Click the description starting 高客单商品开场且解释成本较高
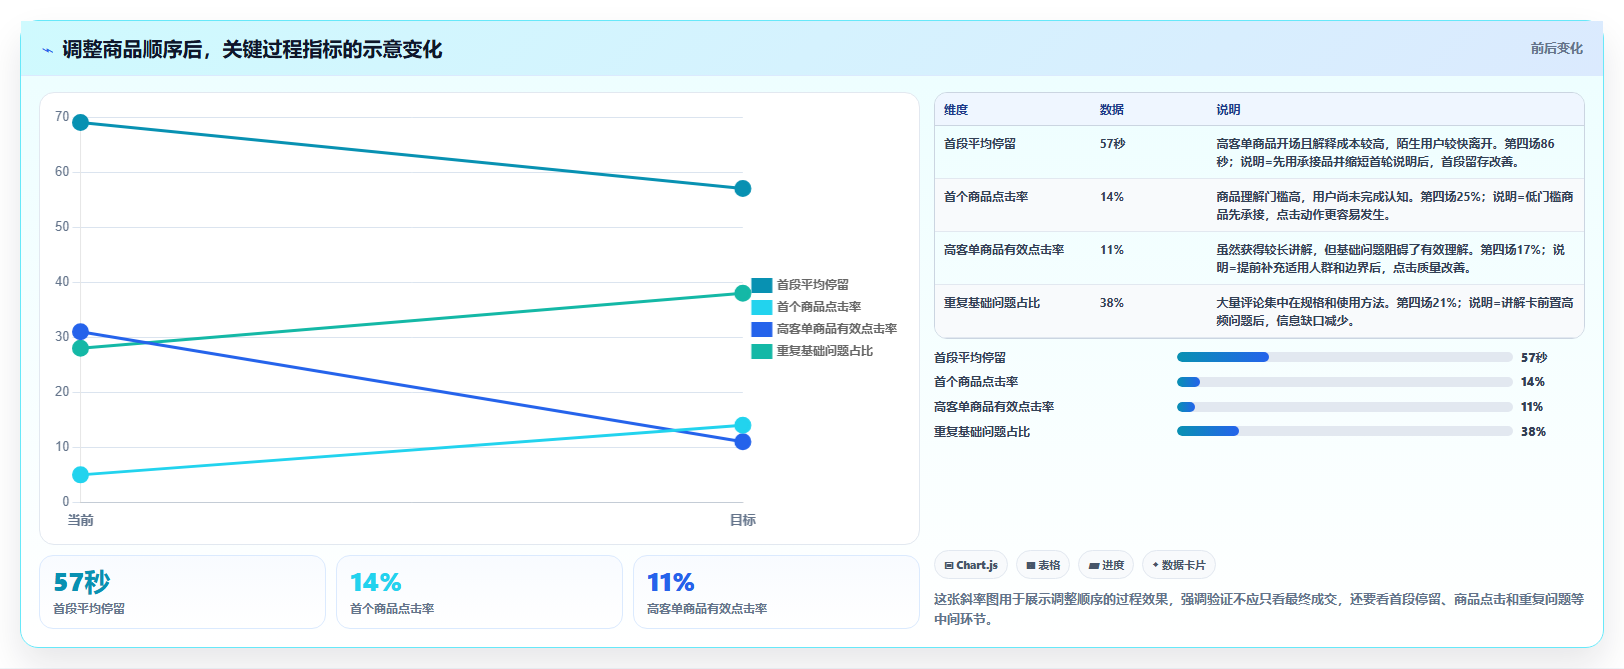Screen dimensions: 1624x669 click(x=1386, y=153)
